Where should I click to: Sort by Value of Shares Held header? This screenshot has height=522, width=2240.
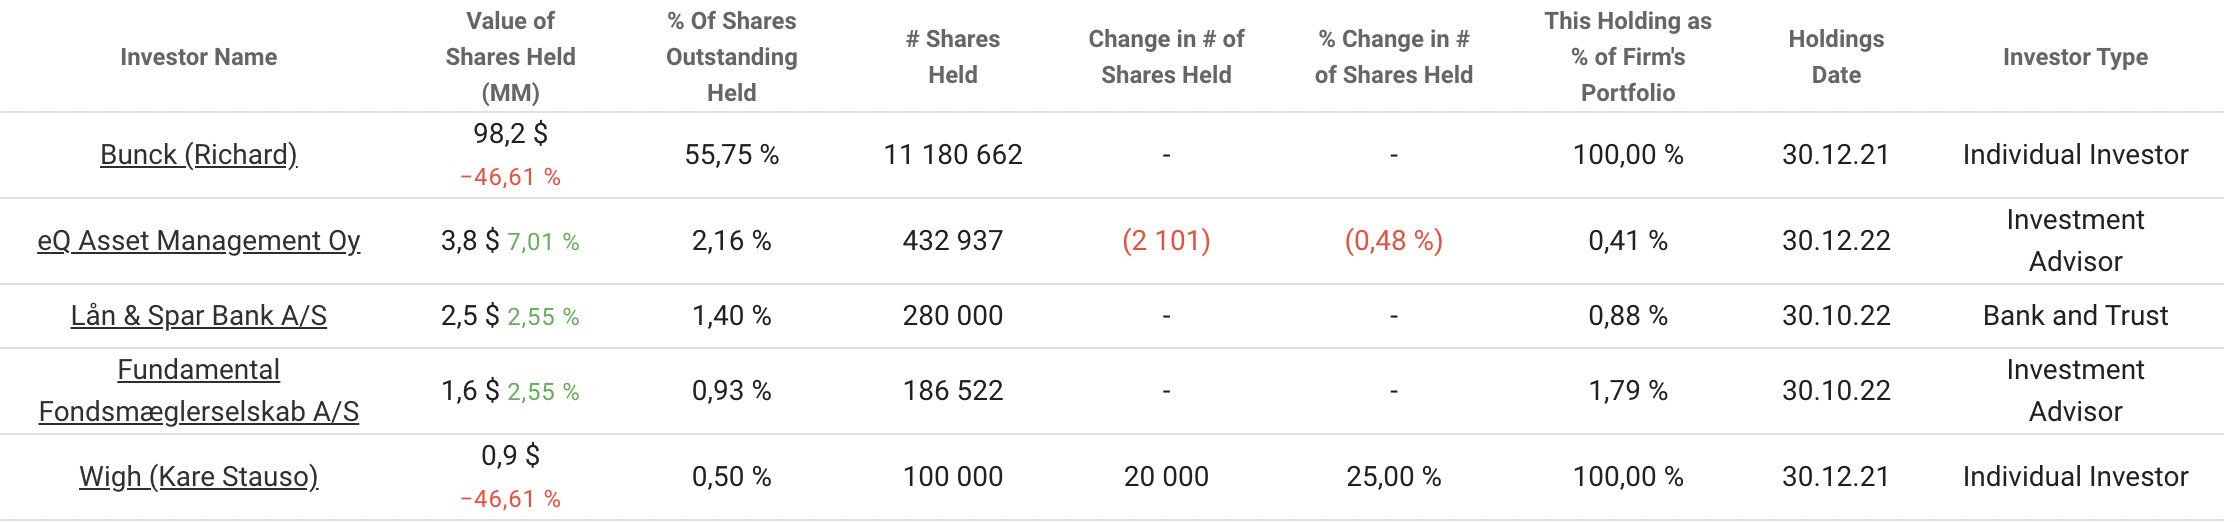coord(510,57)
